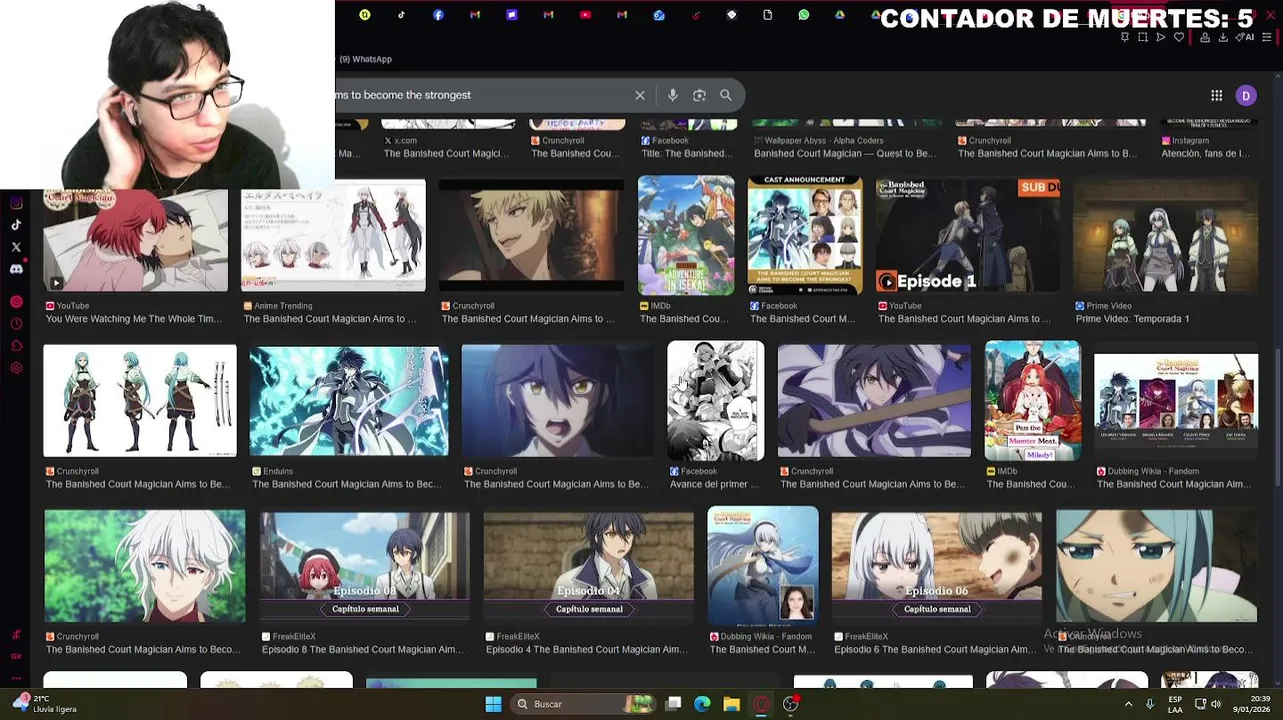The height and width of the screenshot is (720, 1283).
Task: Open Extensions cube icon in sidebar
Action: (x=16, y=346)
